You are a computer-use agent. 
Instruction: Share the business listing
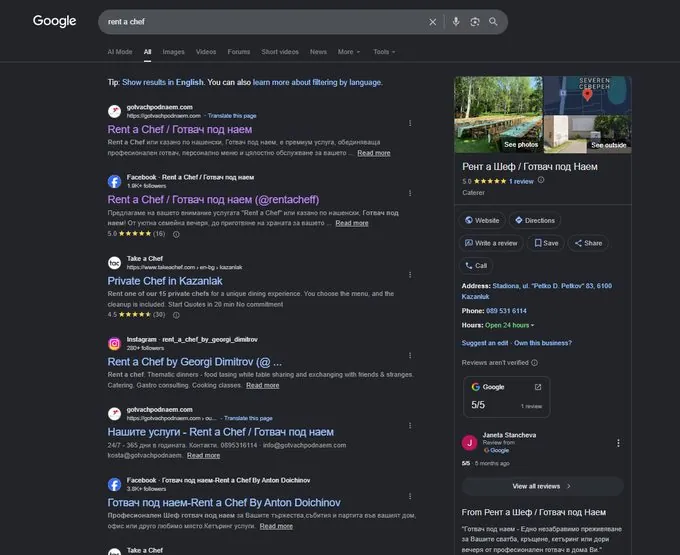[x=588, y=243]
